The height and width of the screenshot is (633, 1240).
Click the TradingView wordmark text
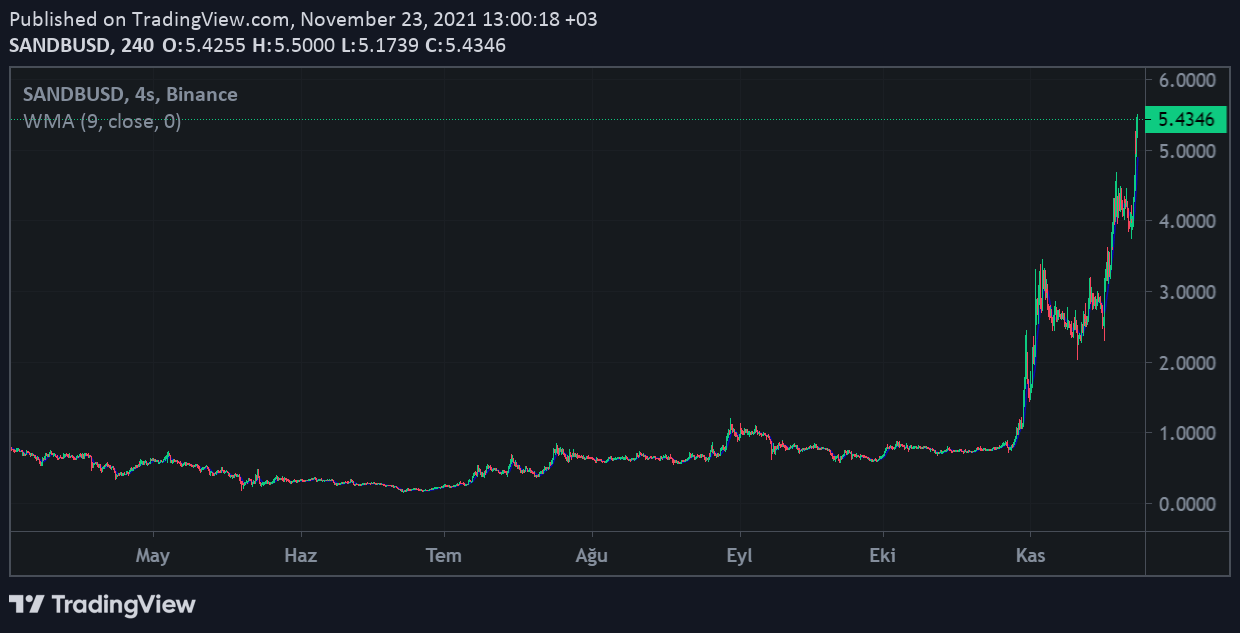[x=123, y=605]
